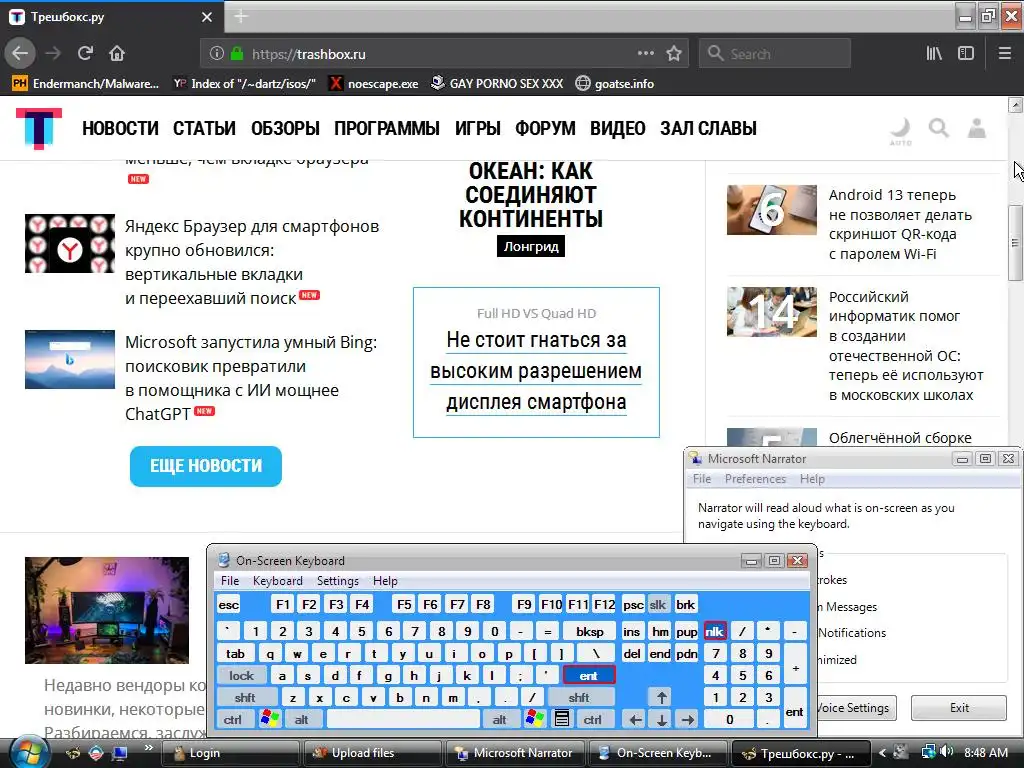Open the Windows Start orb
The width and height of the screenshot is (1024, 768).
28,752
